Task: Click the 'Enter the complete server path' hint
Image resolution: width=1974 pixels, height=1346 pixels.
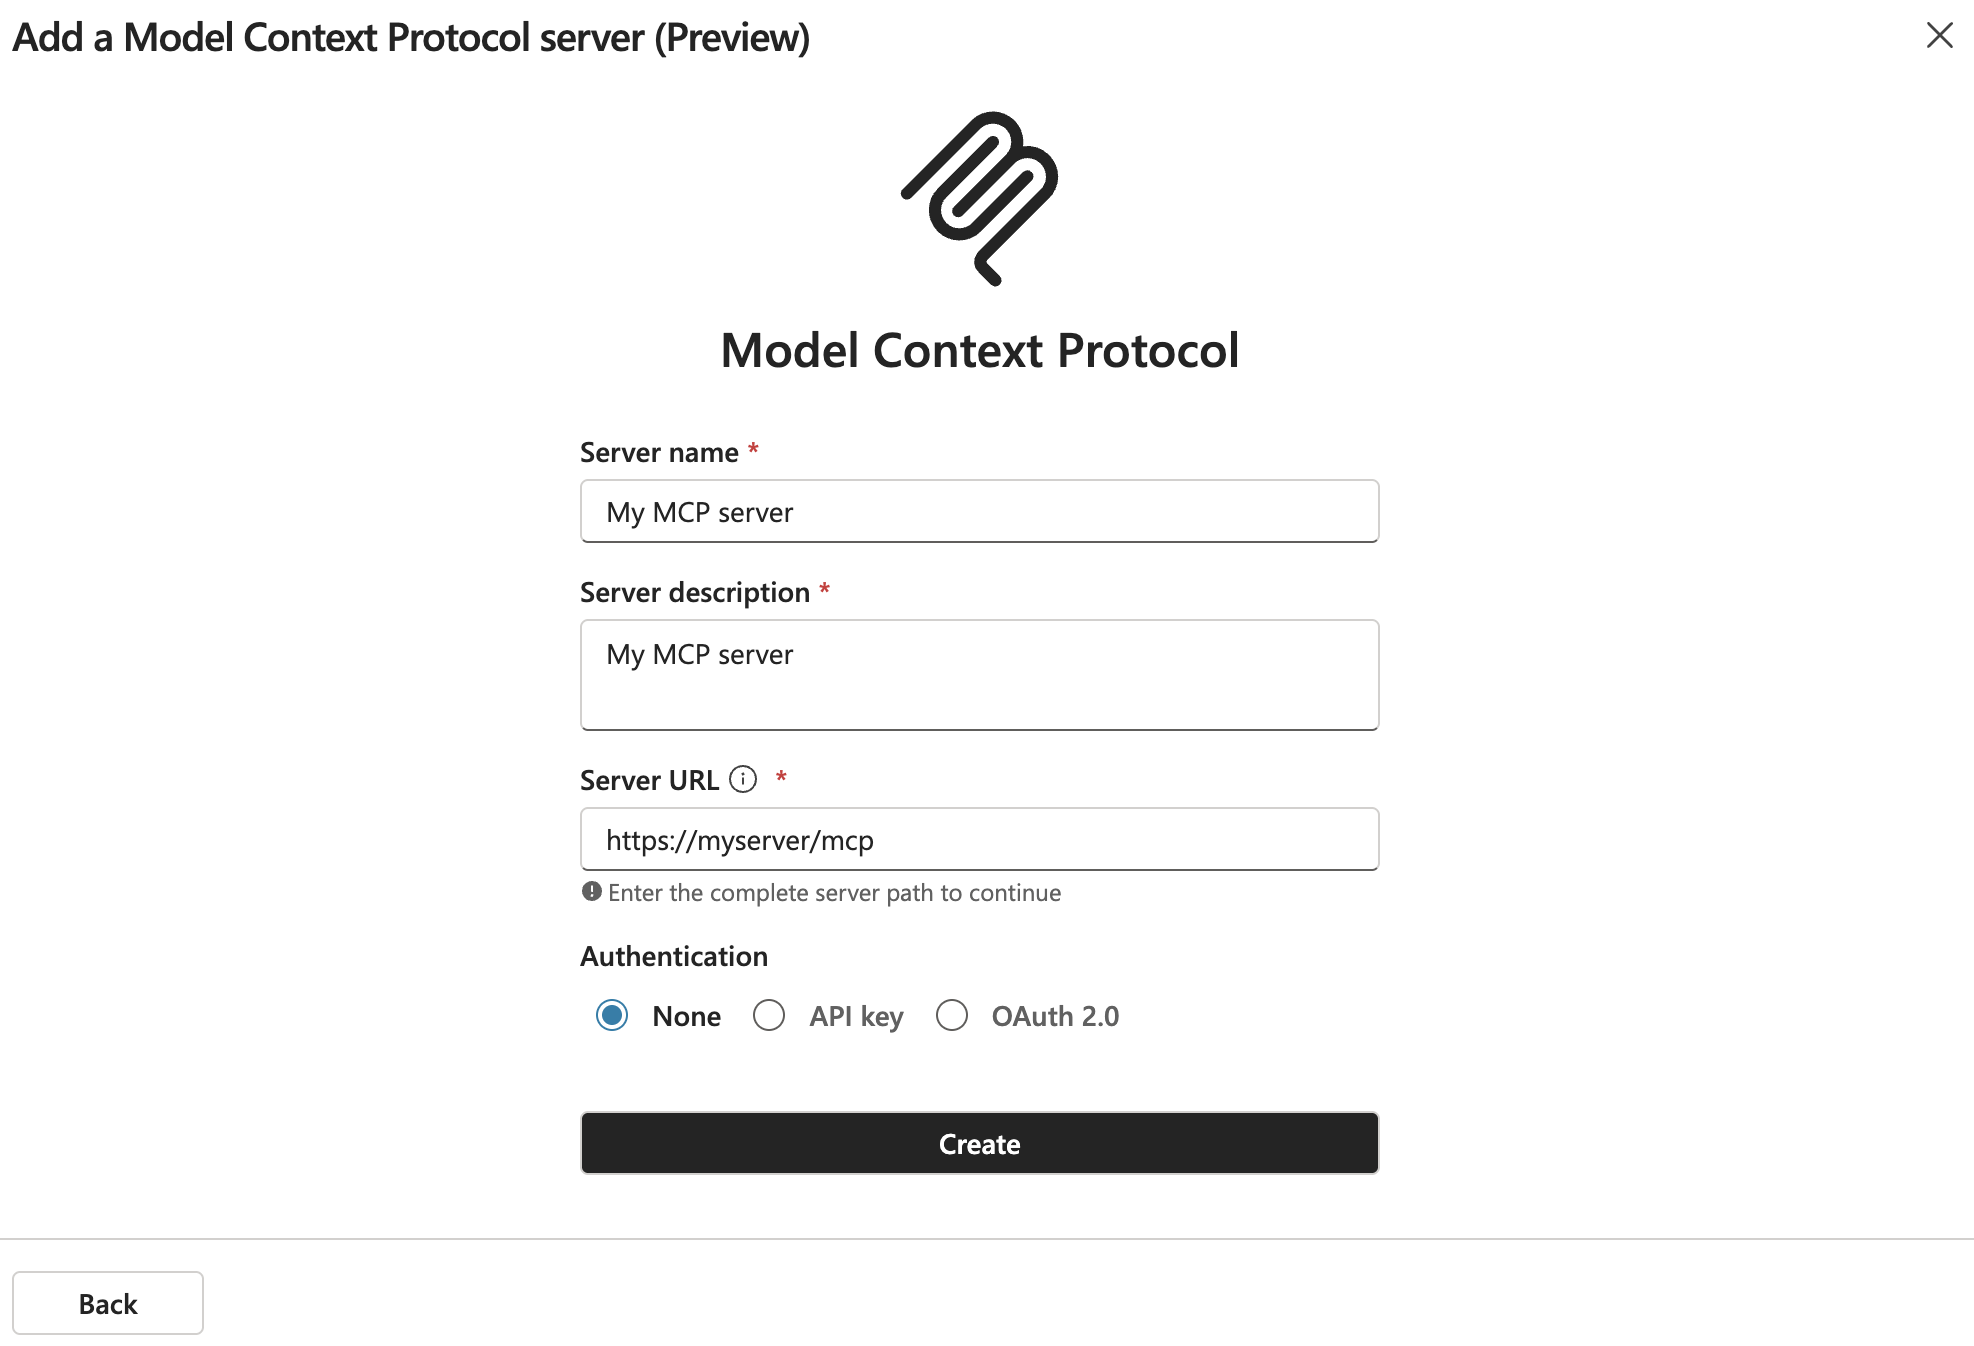Action: [x=834, y=893]
